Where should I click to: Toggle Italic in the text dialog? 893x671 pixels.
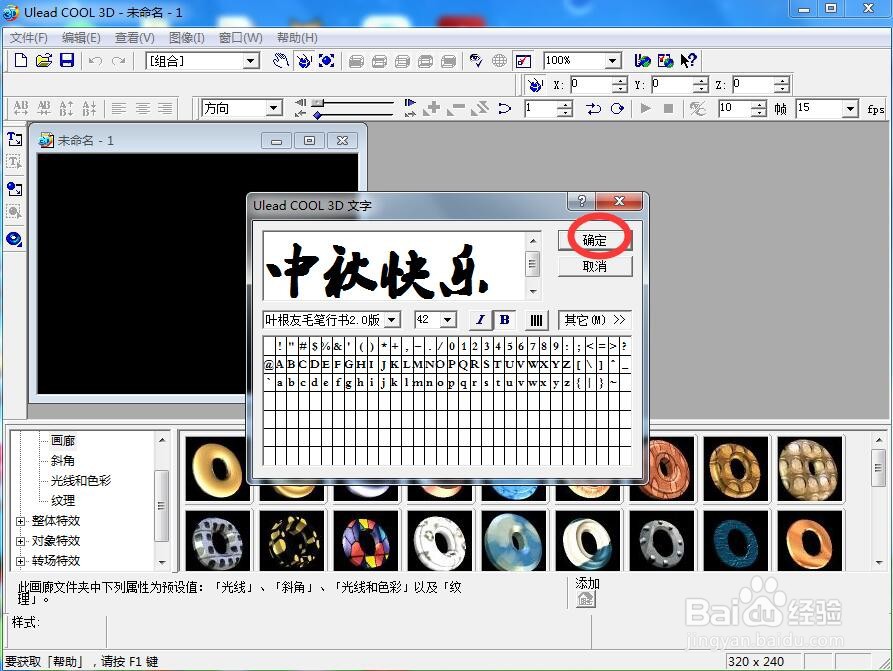(480, 320)
